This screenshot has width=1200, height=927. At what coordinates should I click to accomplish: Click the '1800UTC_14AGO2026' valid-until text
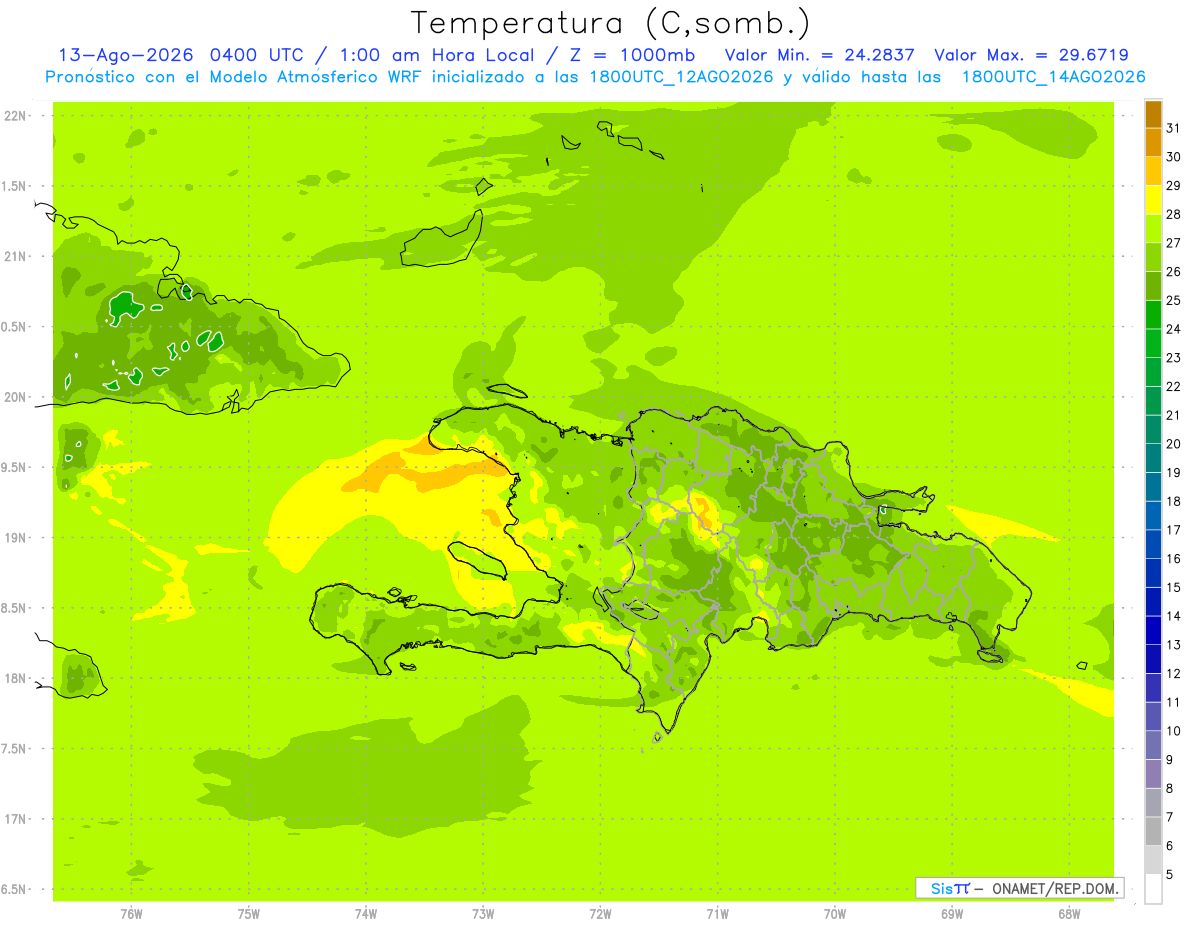[1053, 77]
